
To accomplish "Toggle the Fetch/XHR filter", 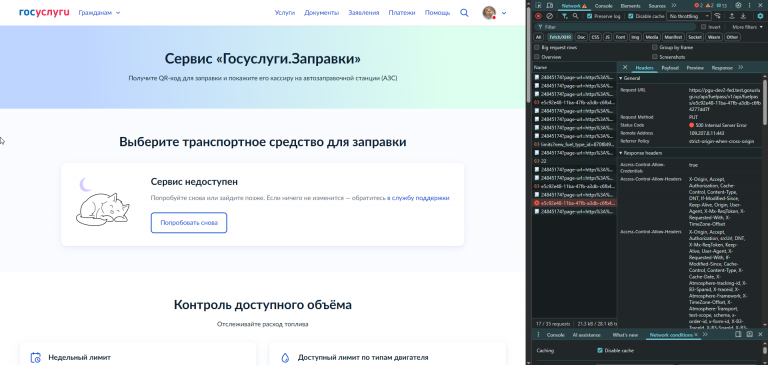I will point(560,37).
